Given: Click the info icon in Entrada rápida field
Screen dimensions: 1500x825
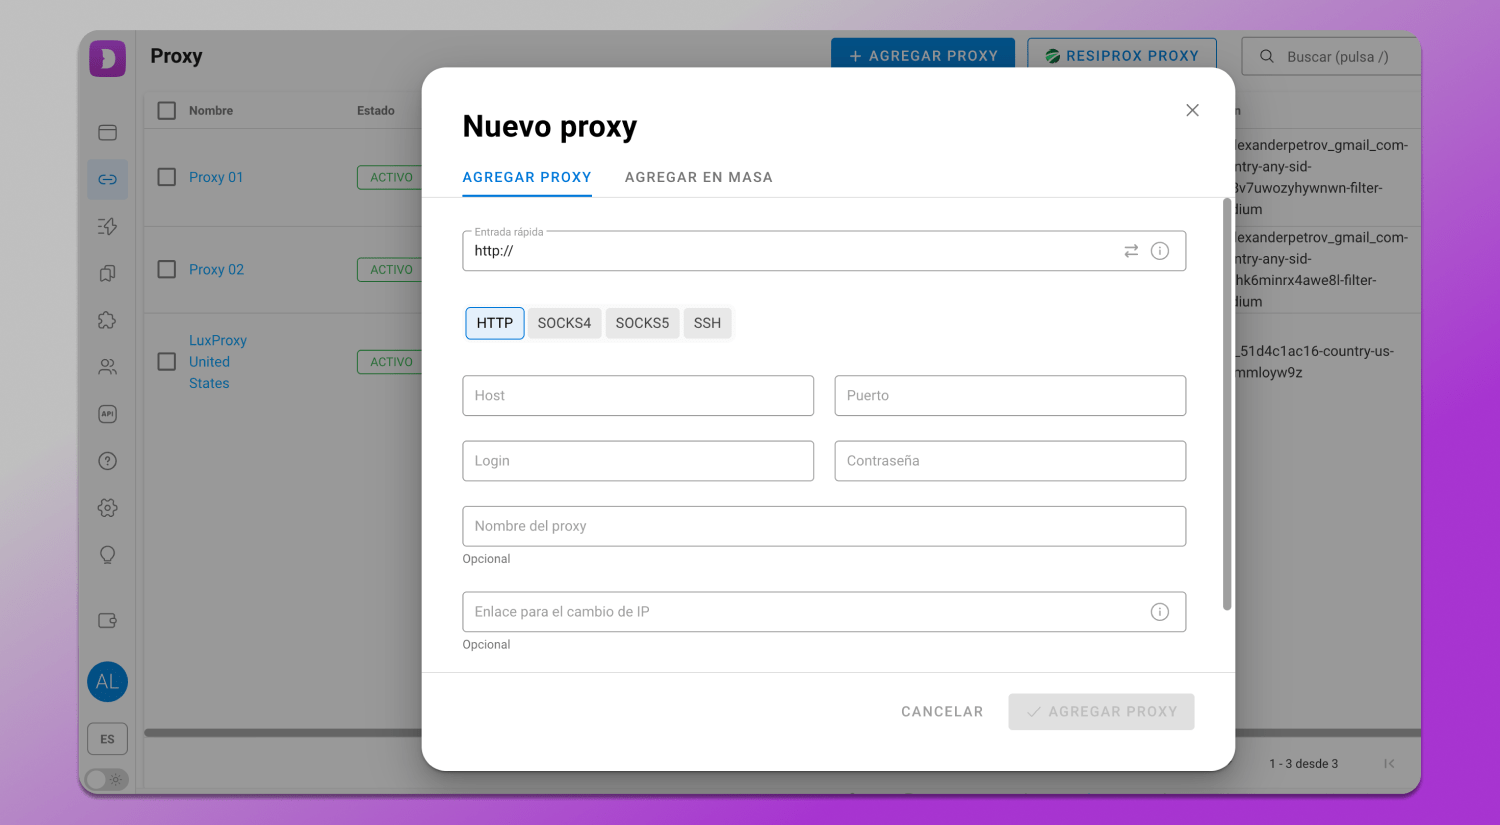Looking at the screenshot, I should [x=1160, y=251].
